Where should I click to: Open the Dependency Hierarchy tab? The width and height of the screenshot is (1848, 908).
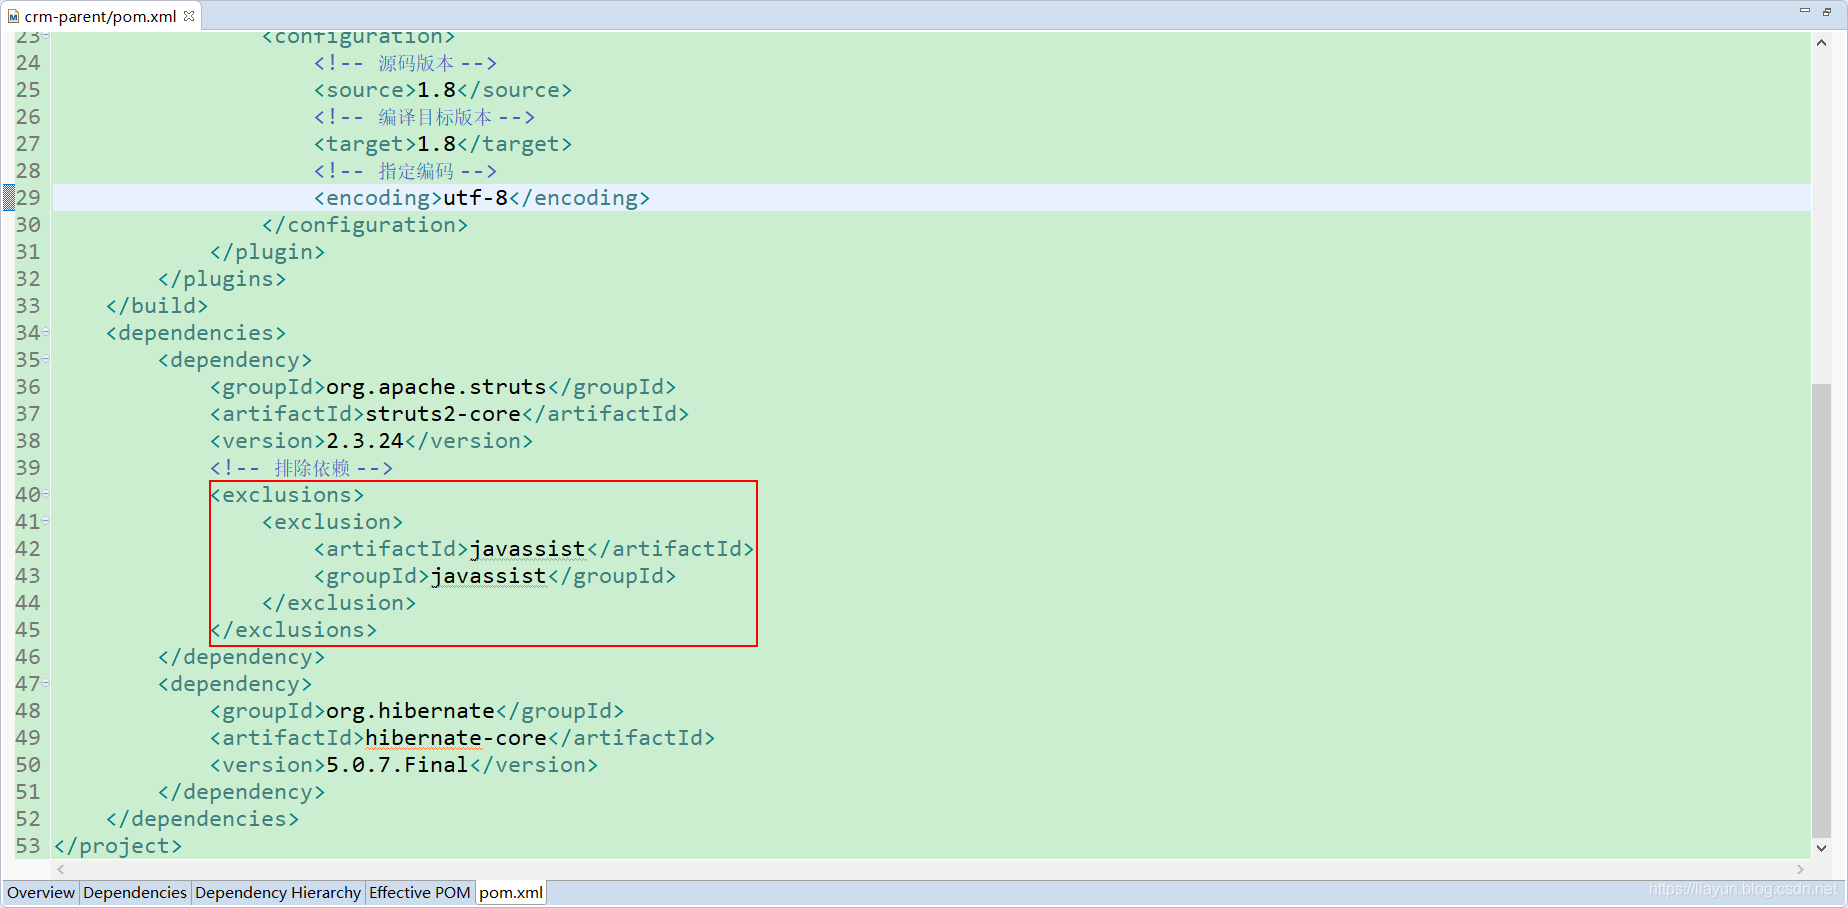coord(278,892)
